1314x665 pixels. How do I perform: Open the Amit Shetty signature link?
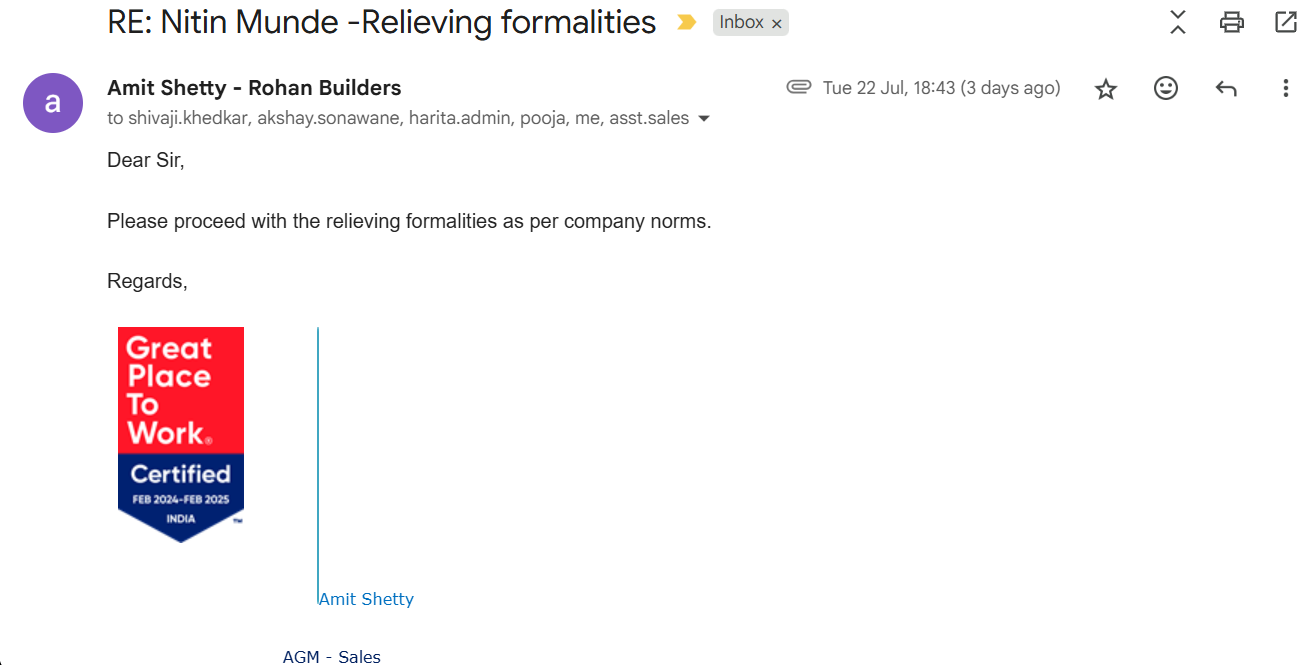(x=366, y=599)
